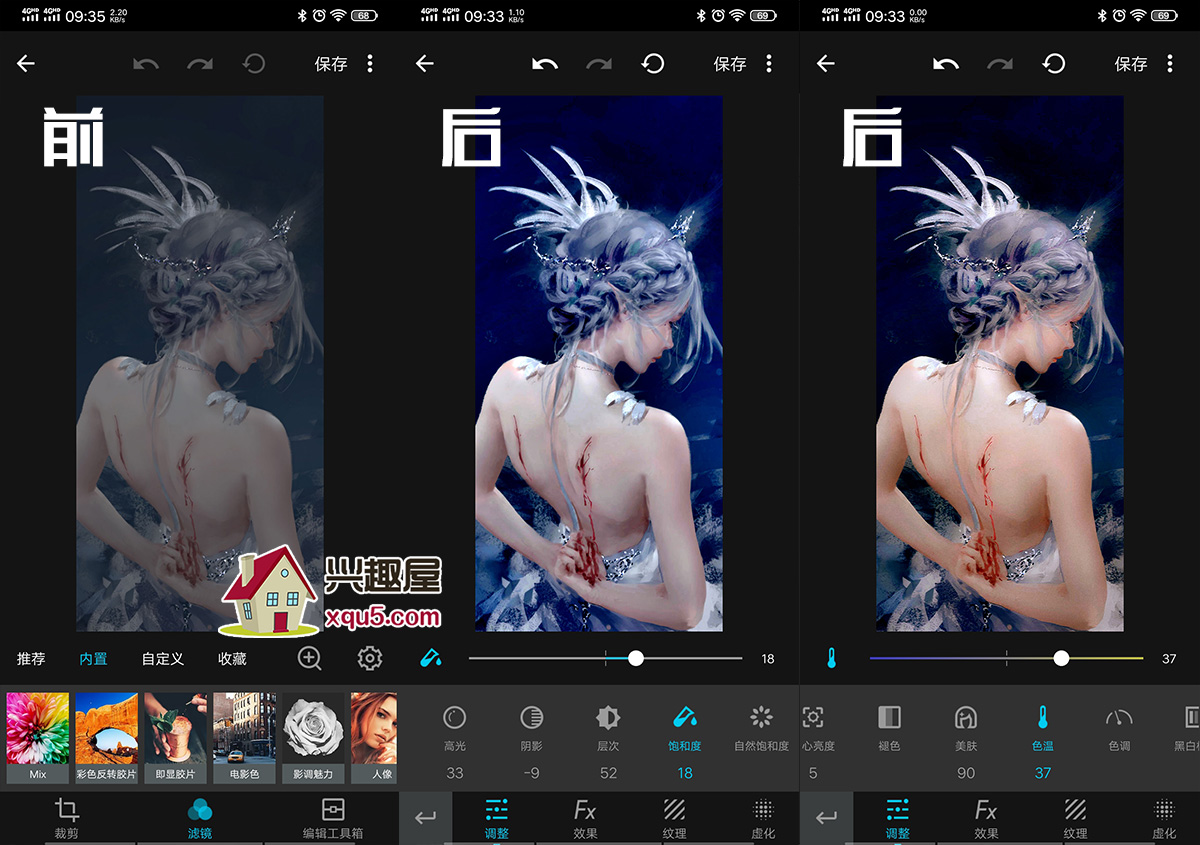Undo the last edit on the color temperature screen

[x=946, y=64]
